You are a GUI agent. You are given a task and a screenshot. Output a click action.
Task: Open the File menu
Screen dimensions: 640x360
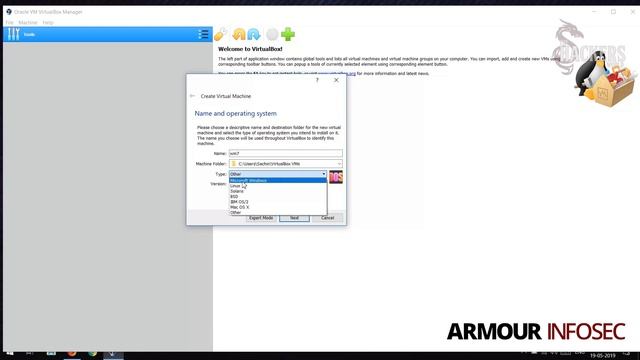coord(9,22)
